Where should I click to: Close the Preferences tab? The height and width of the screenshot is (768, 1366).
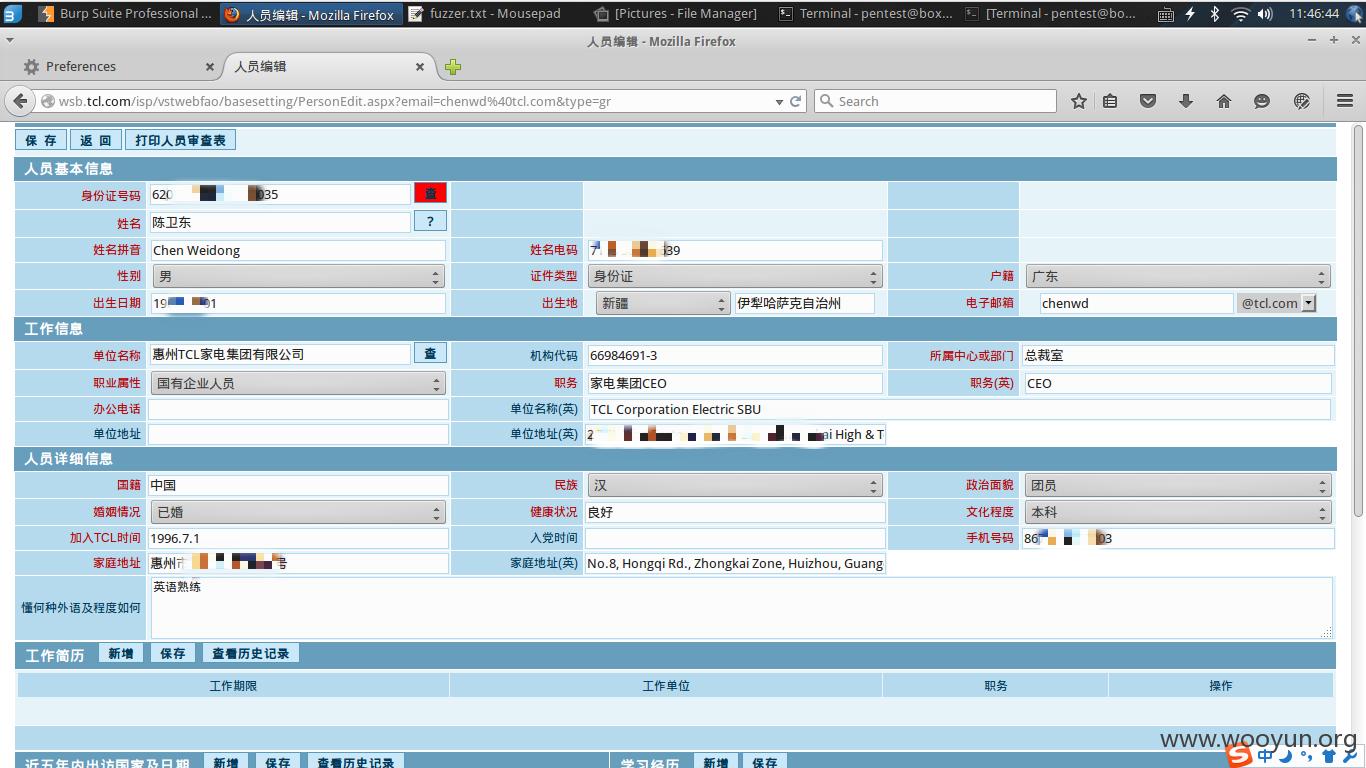tap(210, 67)
